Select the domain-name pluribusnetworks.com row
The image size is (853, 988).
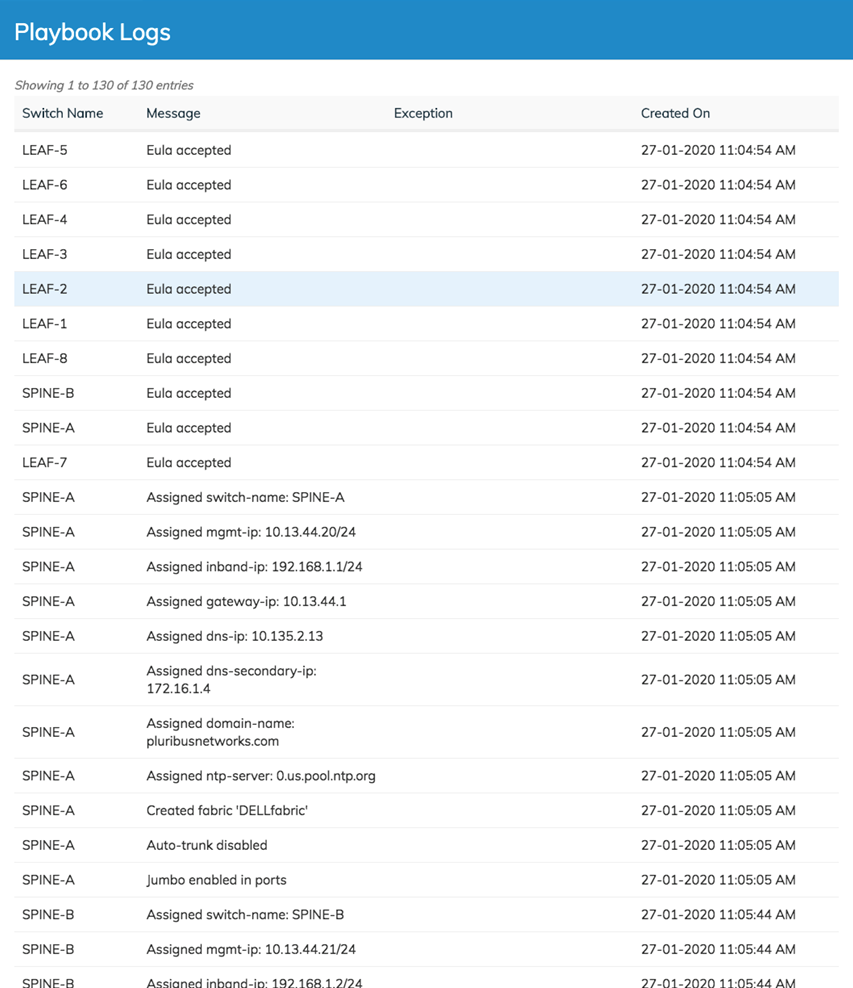[426, 732]
